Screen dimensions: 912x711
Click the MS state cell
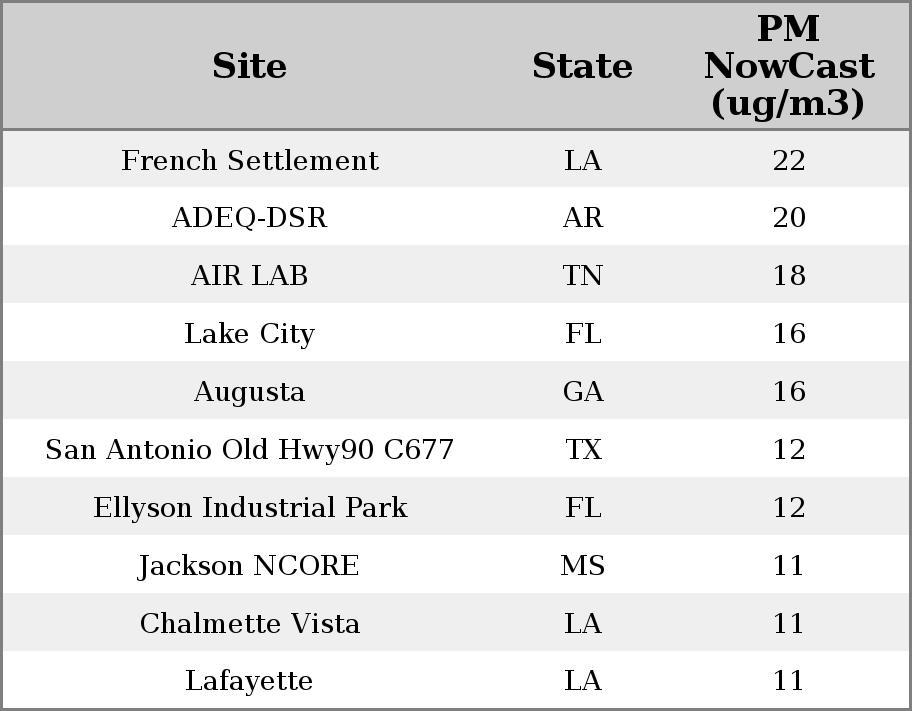[x=583, y=566]
